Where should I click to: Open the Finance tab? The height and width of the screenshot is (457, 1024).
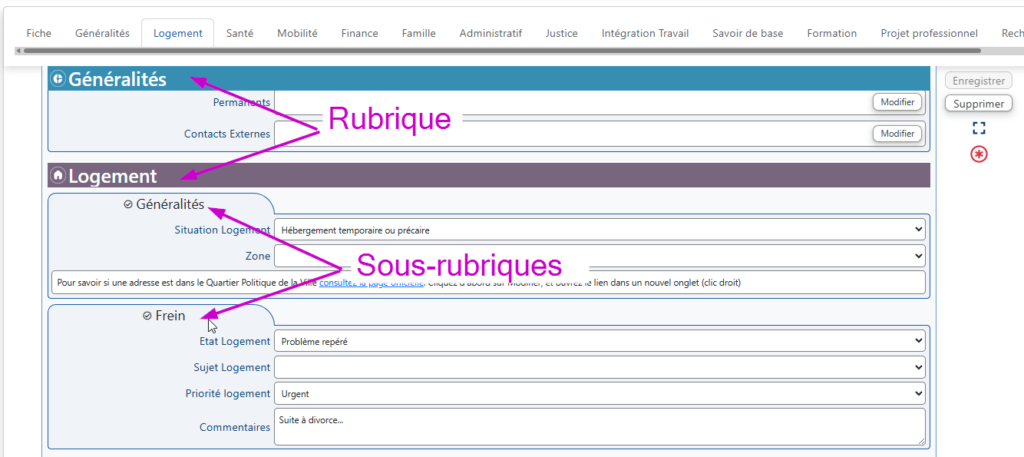pos(359,33)
